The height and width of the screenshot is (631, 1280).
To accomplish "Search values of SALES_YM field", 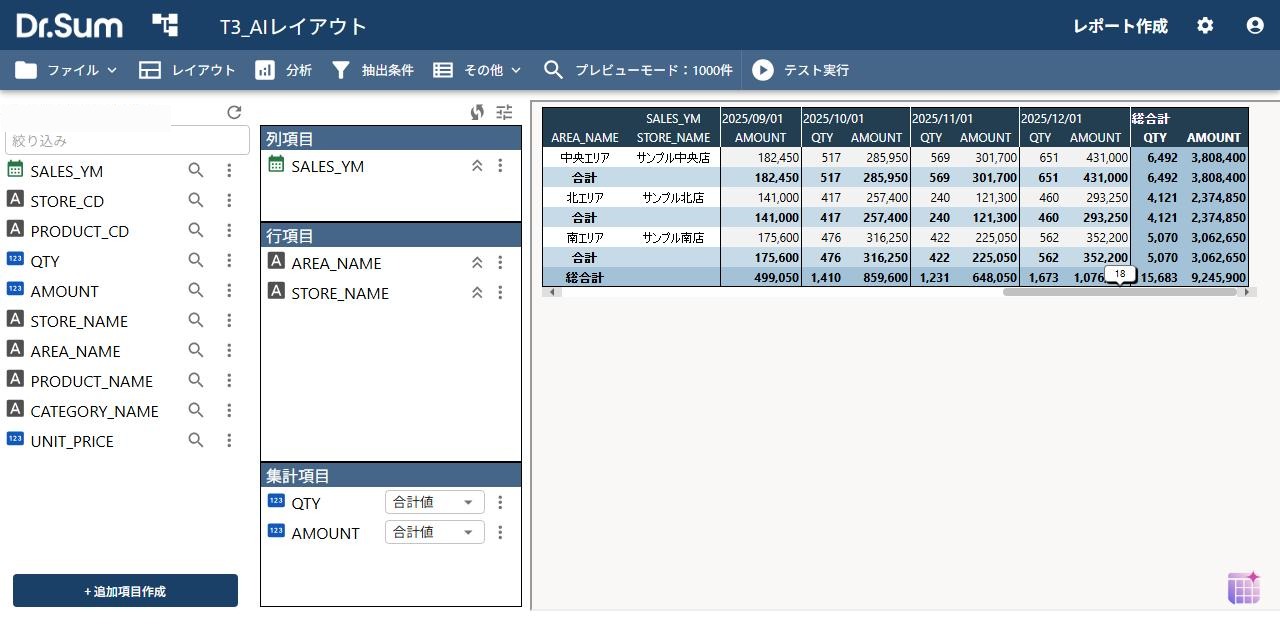I will point(196,171).
